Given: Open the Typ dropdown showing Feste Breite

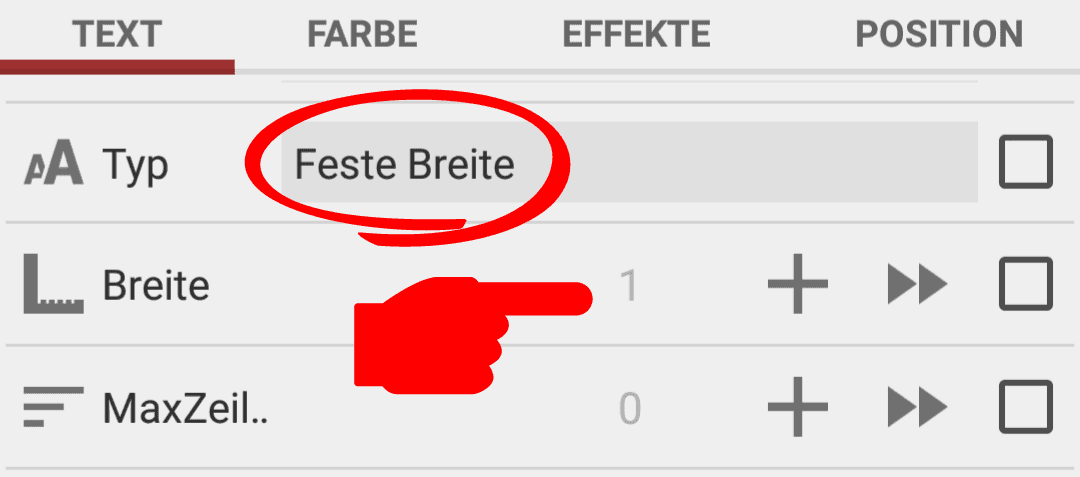Looking at the screenshot, I should 630,162.
